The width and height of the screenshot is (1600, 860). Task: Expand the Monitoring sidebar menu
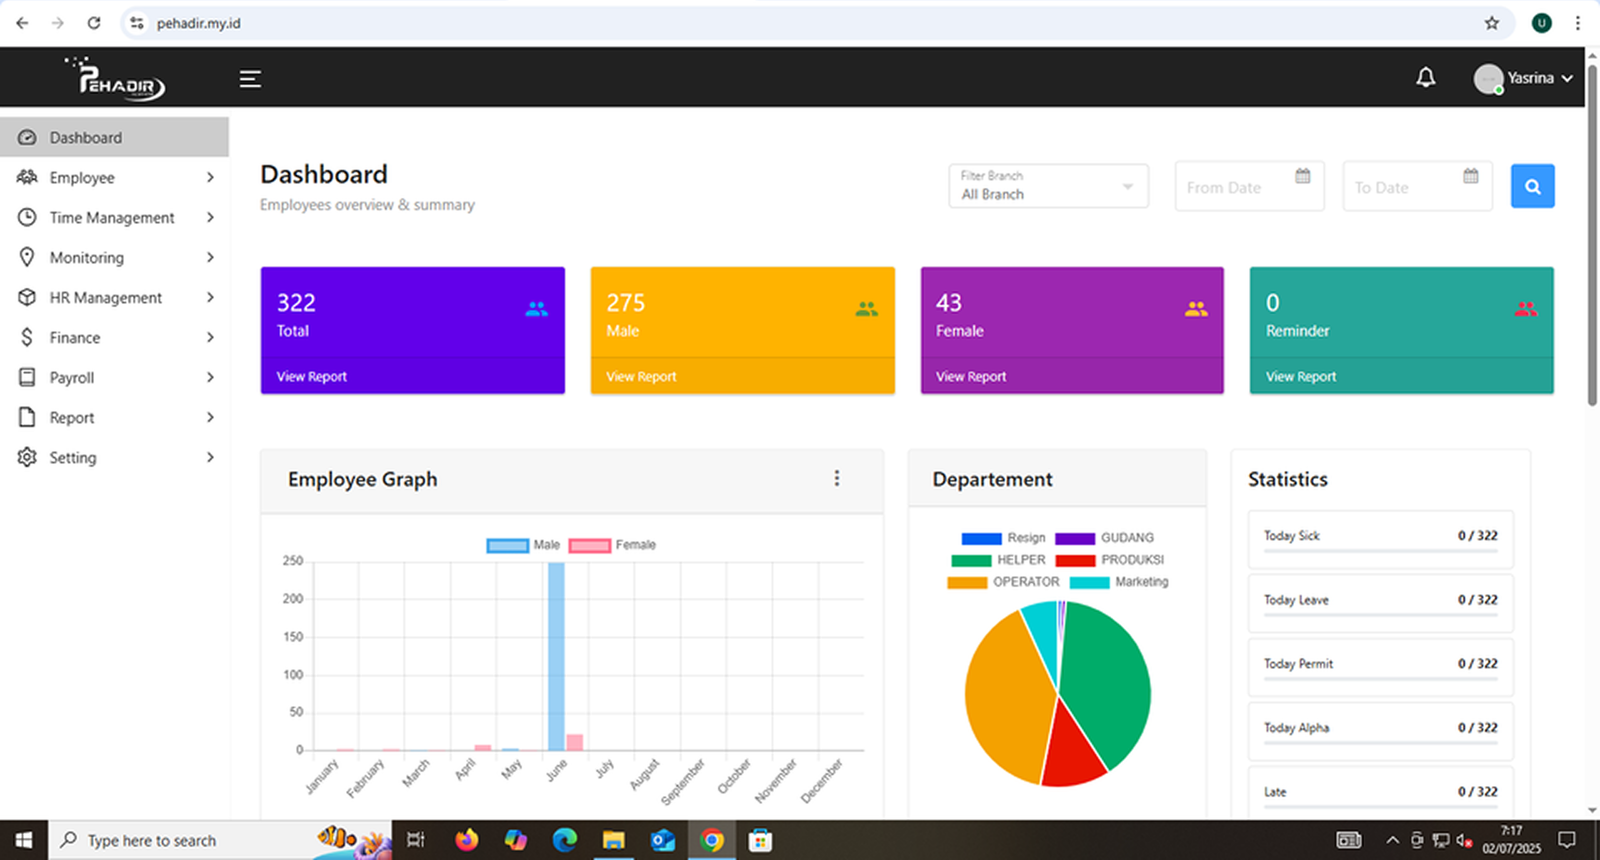(x=114, y=257)
